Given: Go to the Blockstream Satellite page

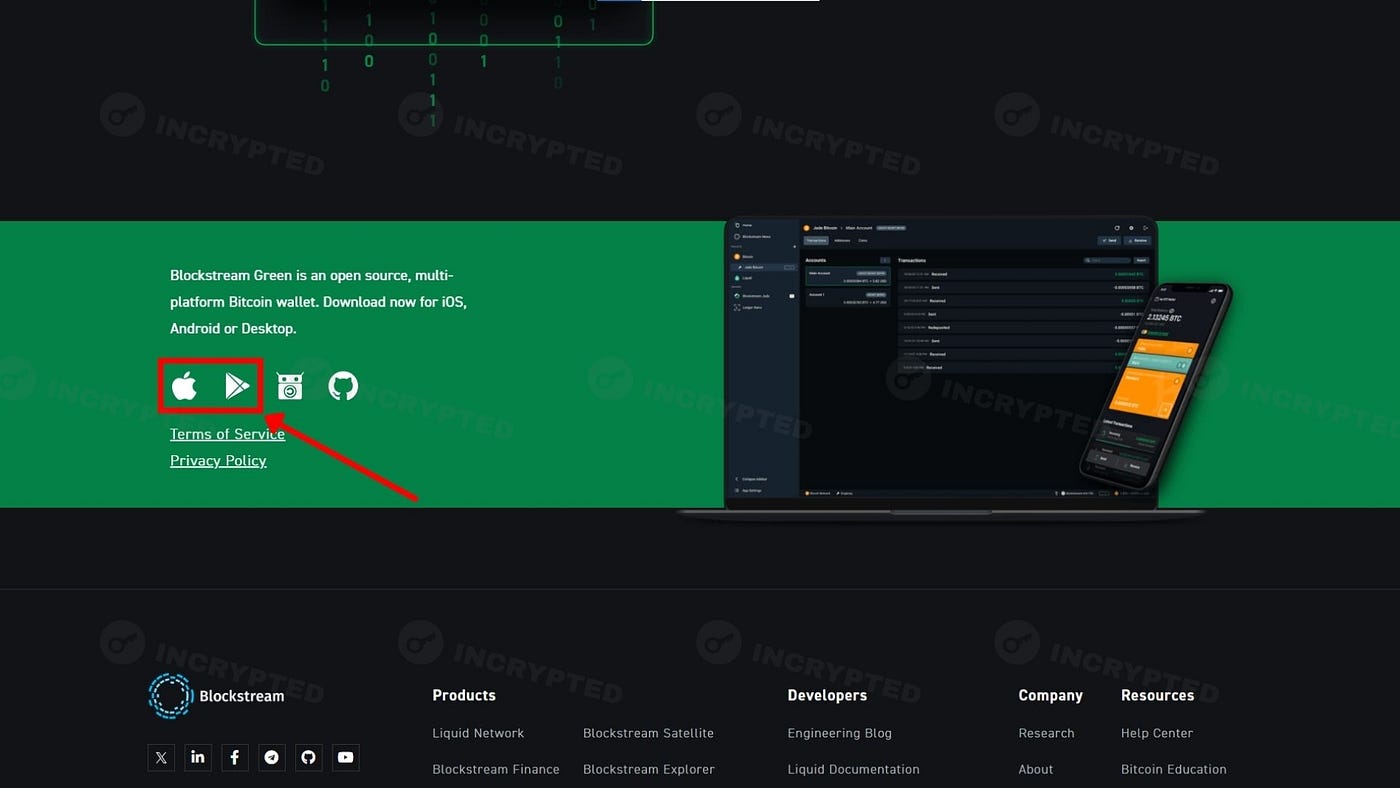Looking at the screenshot, I should pyautogui.click(x=648, y=733).
